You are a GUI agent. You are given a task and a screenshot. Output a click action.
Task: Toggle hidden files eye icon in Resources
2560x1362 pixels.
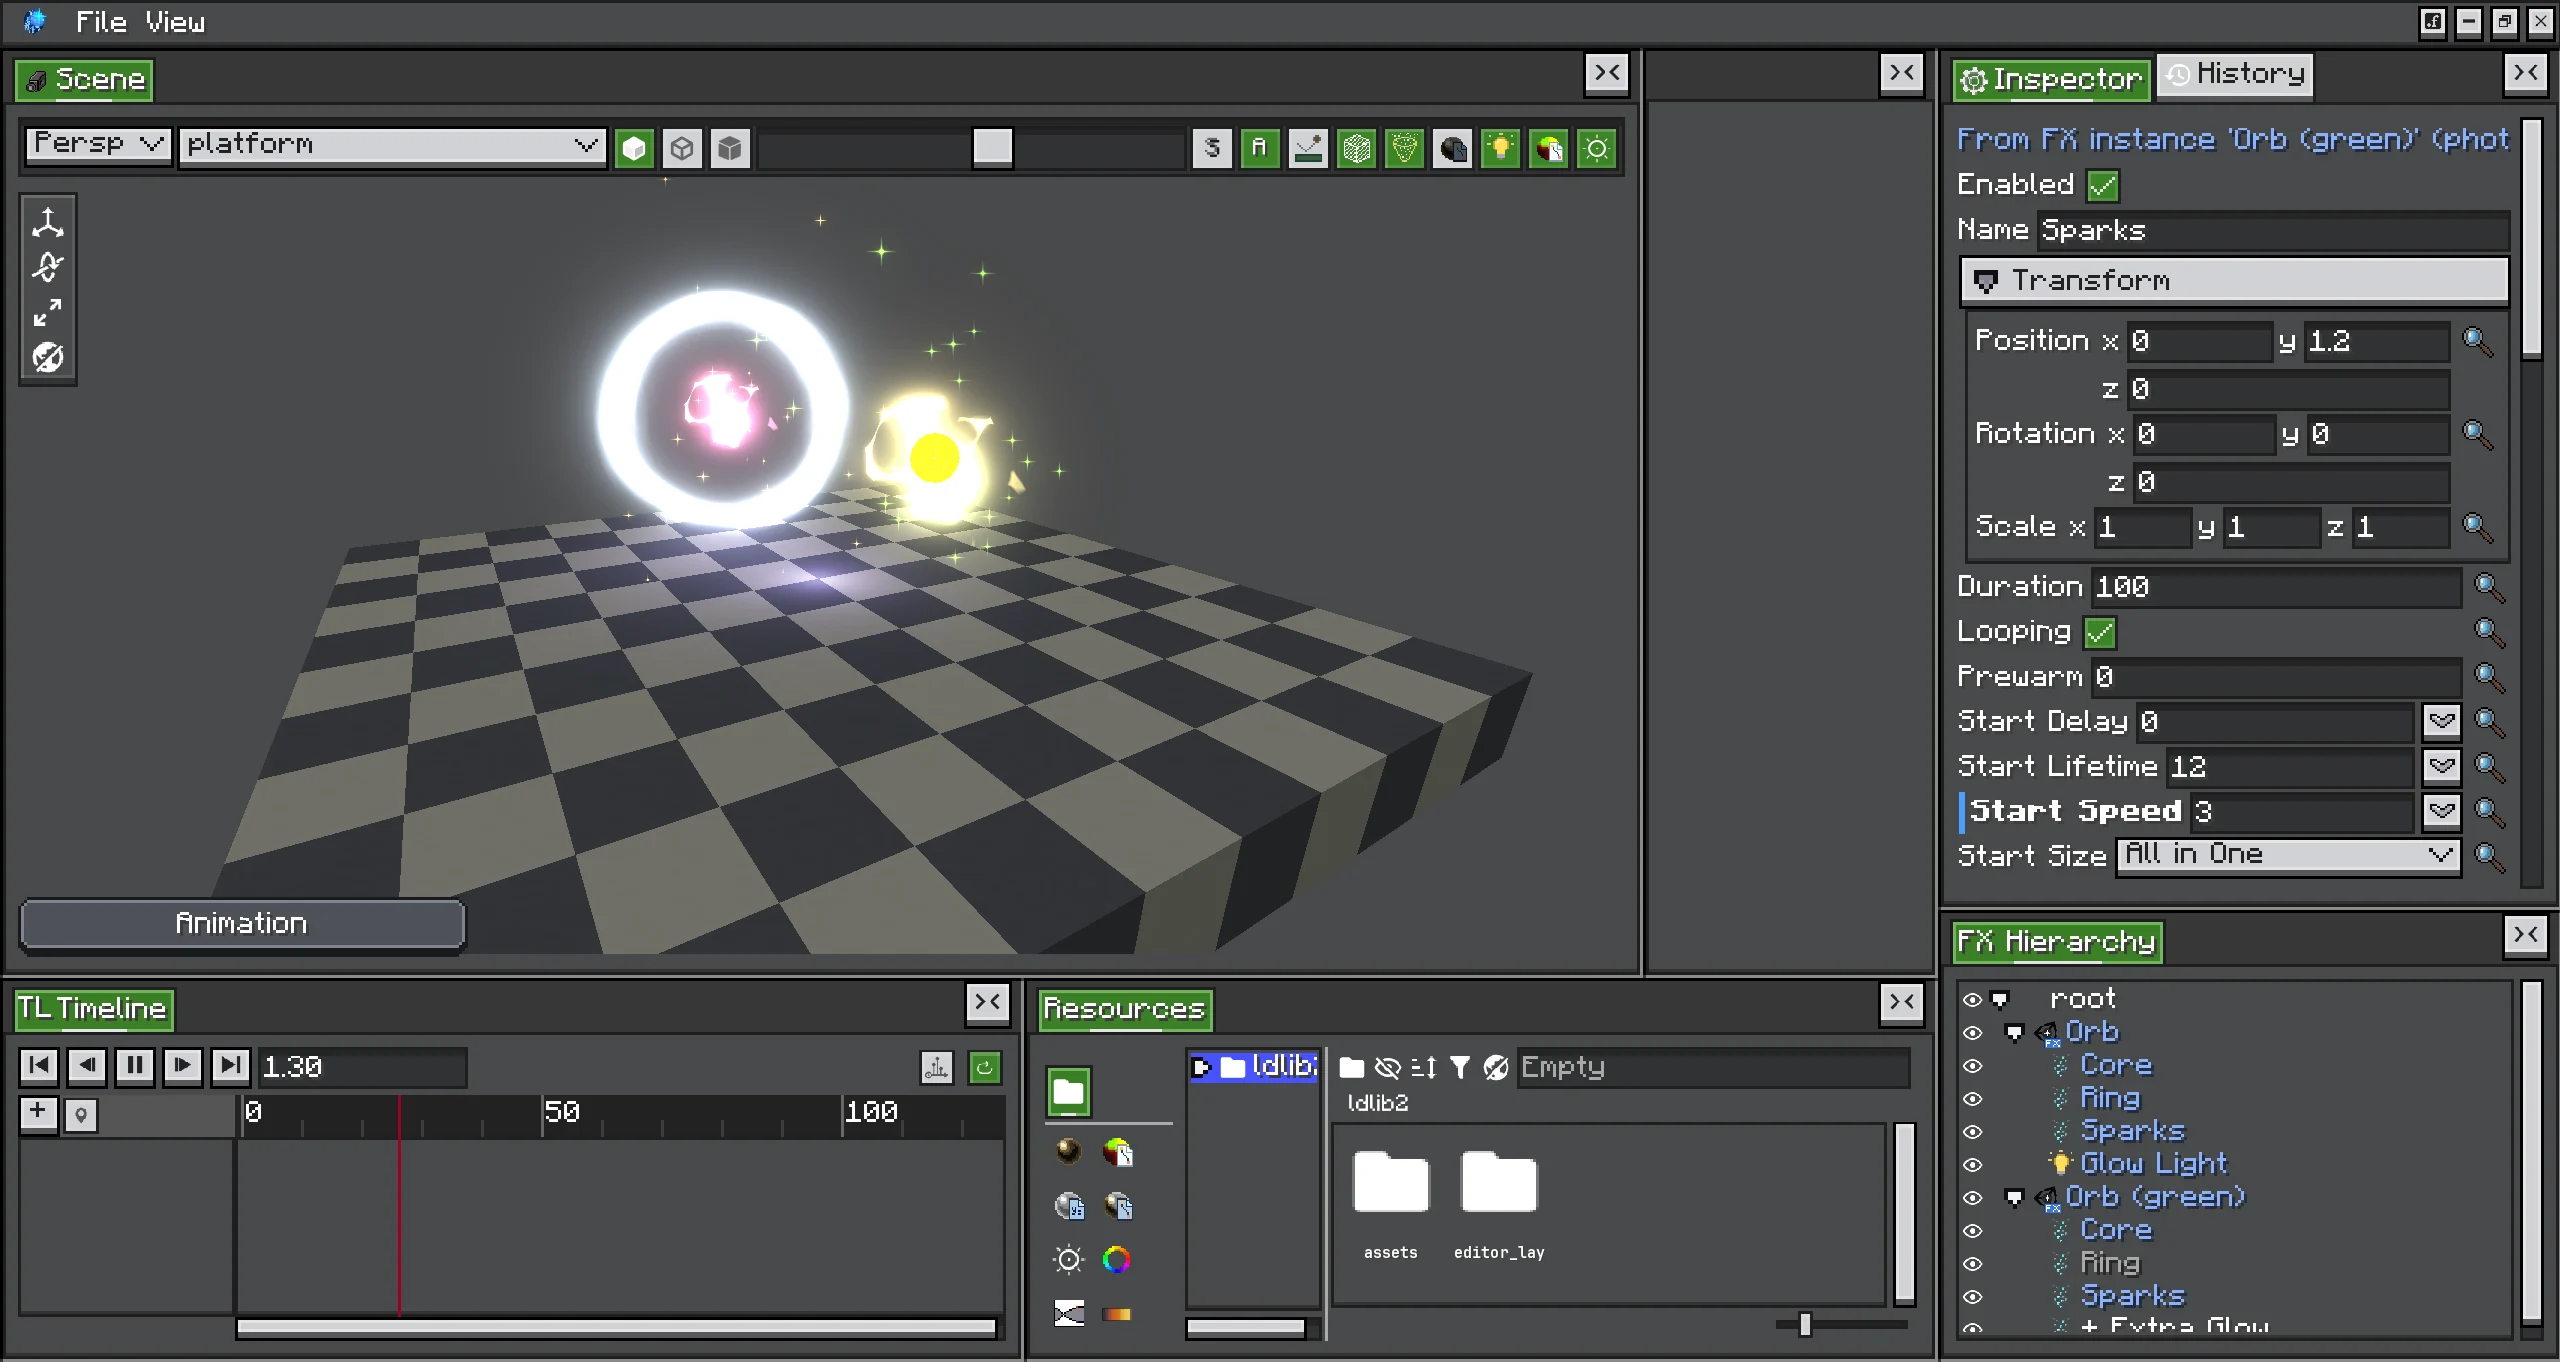coord(1387,1068)
